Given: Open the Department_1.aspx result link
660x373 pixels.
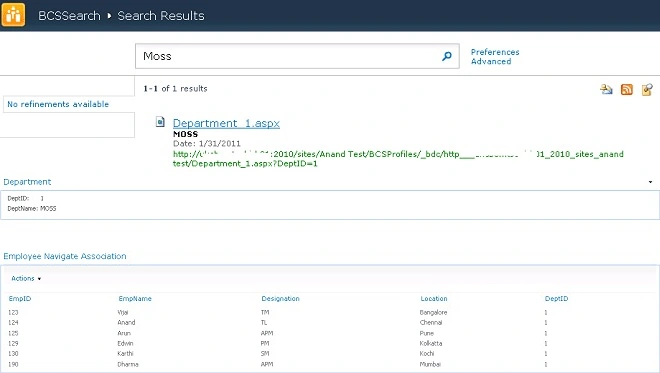Looking at the screenshot, I should tap(226, 123).
